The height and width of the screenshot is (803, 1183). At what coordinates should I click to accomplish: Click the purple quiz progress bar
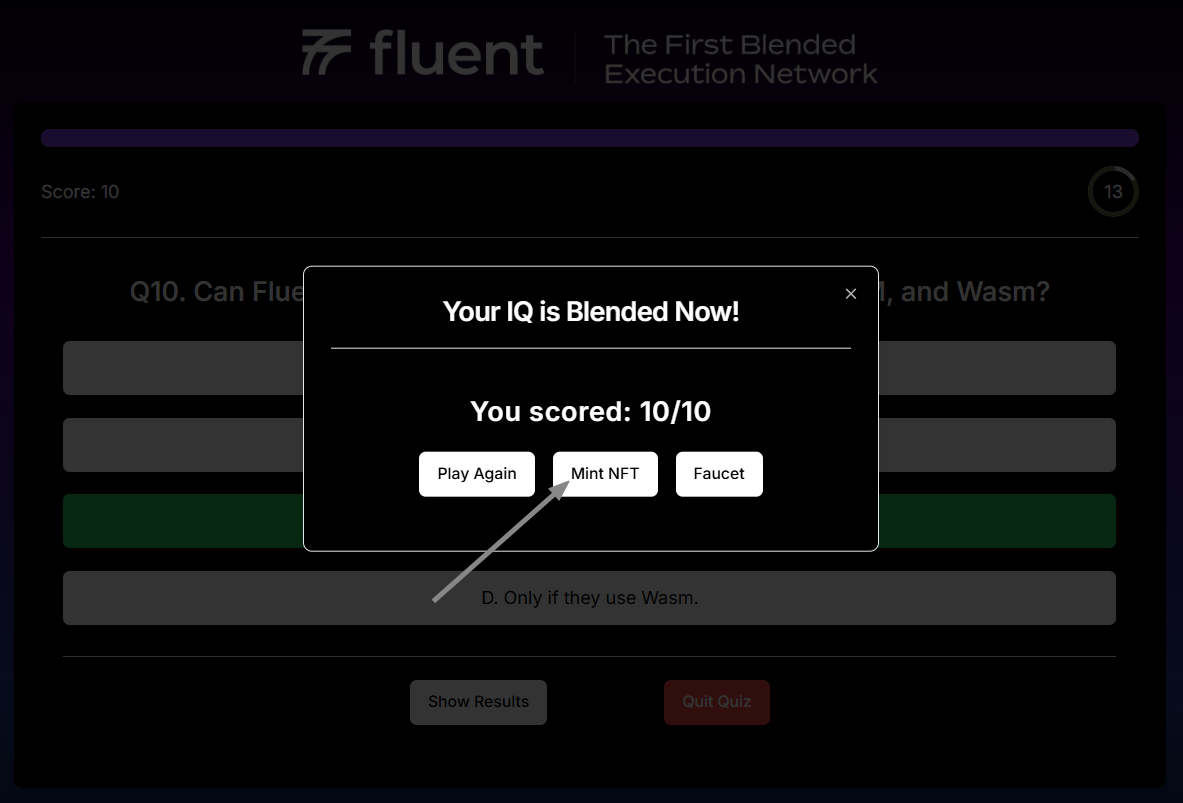(x=590, y=138)
